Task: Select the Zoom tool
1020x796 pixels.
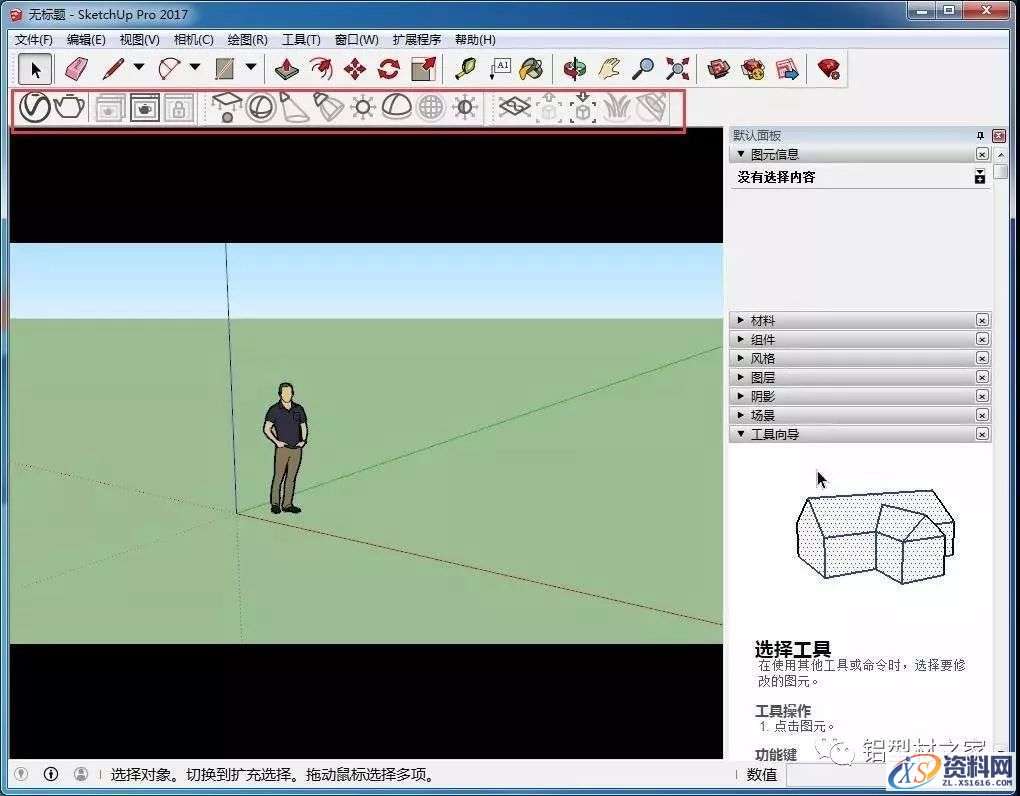Action: click(642, 69)
